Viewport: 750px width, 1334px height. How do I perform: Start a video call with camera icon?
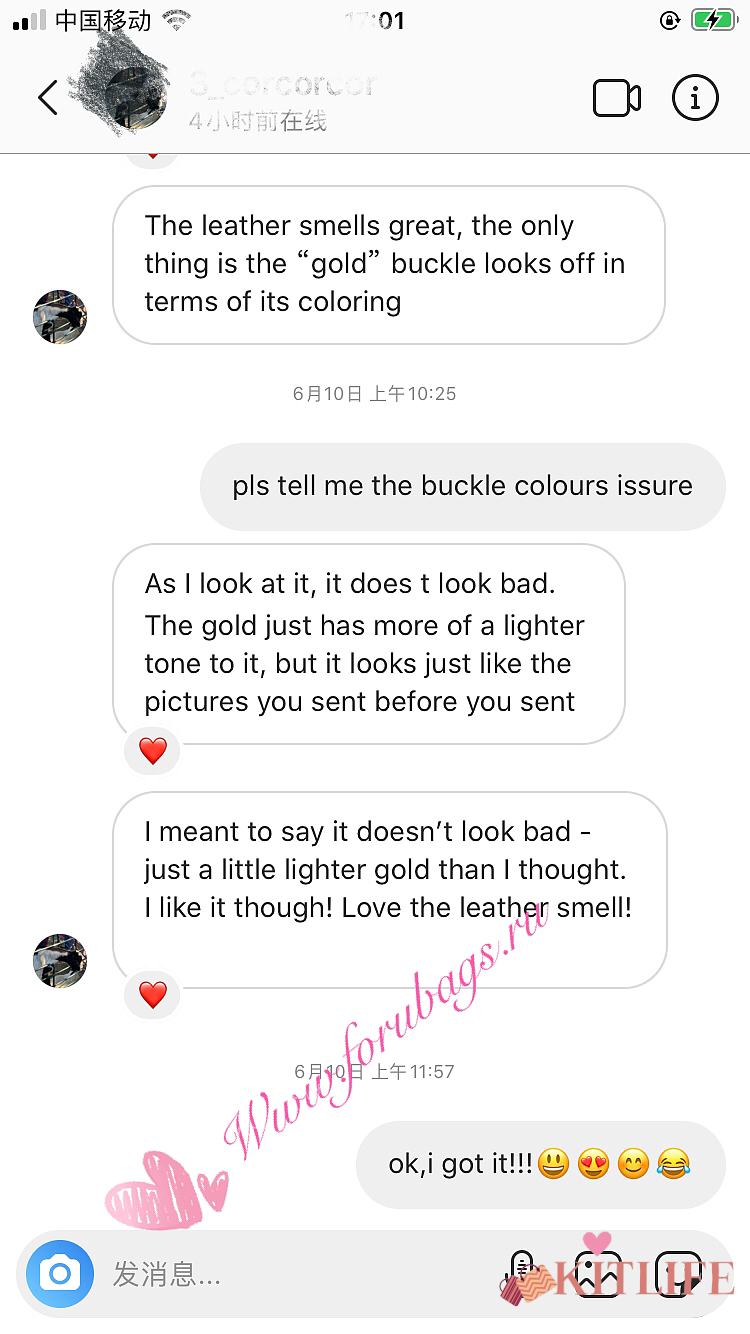click(616, 98)
